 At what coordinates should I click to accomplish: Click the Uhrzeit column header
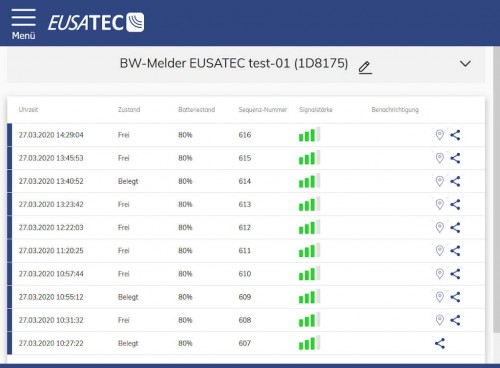point(29,110)
